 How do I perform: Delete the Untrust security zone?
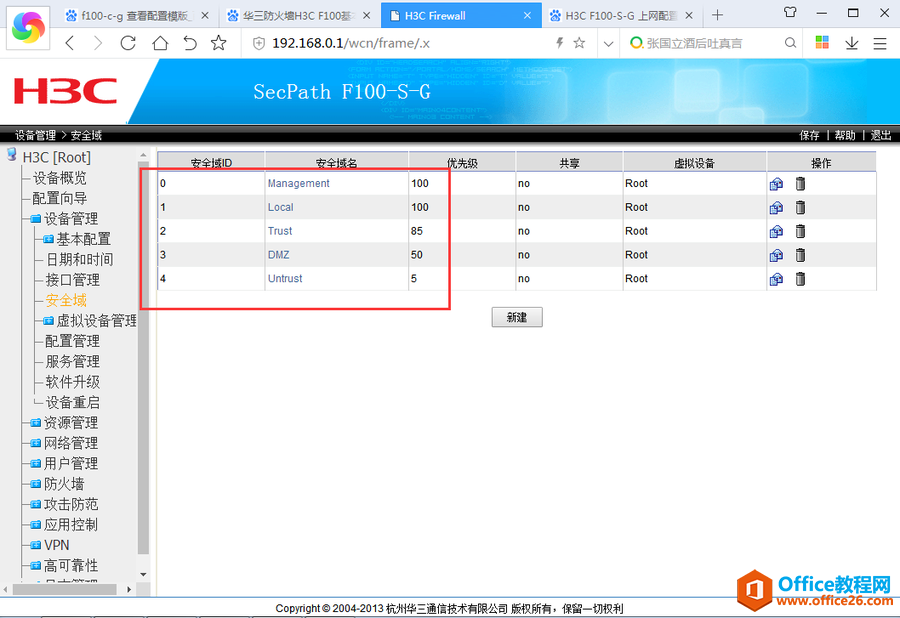(800, 279)
